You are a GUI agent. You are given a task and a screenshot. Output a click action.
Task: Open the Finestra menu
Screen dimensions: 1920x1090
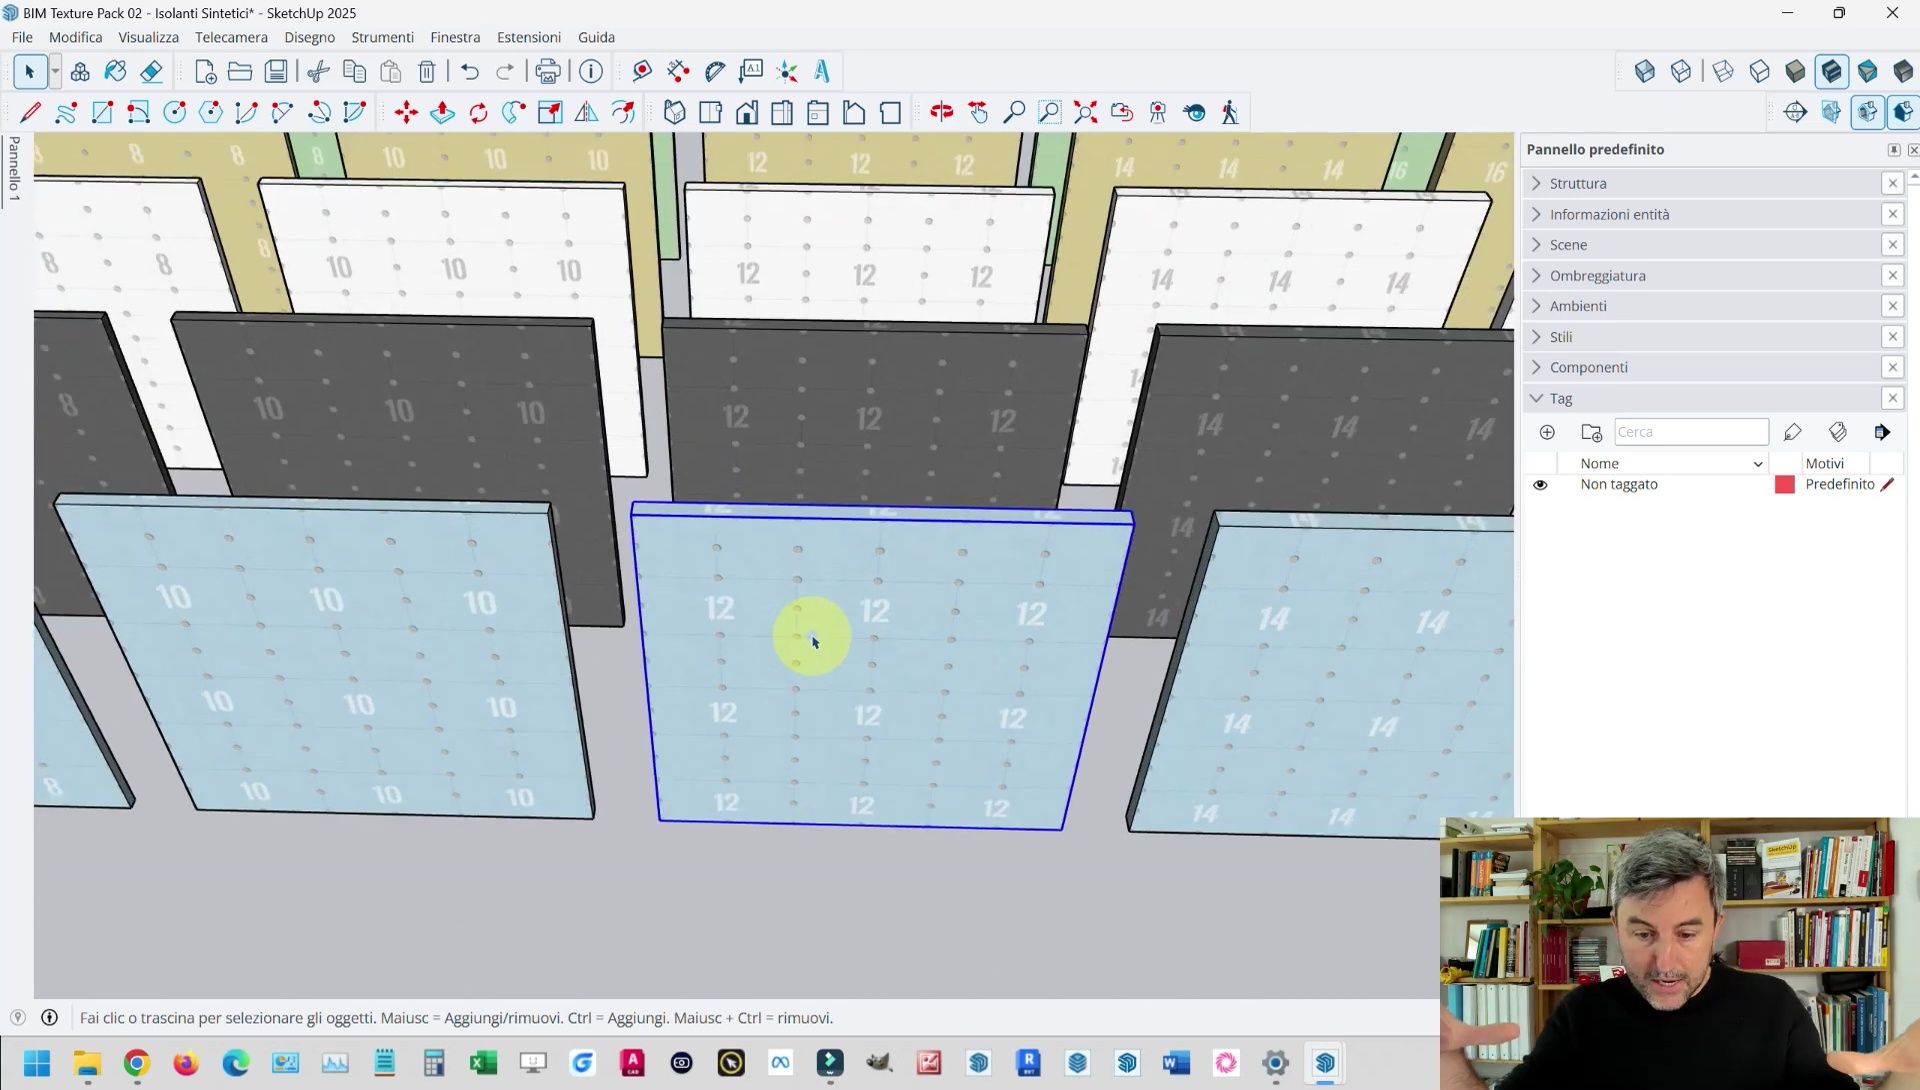[x=455, y=37]
